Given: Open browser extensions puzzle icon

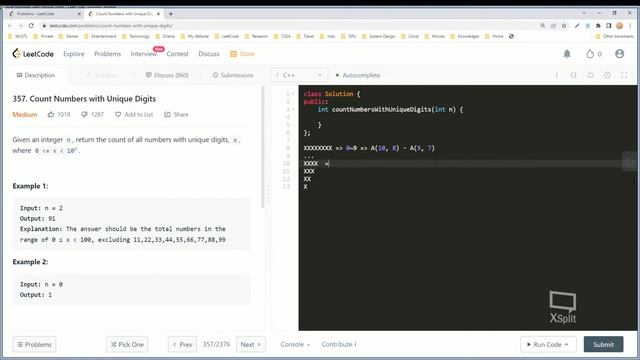Looking at the screenshot, I should click(x=598, y=25).
